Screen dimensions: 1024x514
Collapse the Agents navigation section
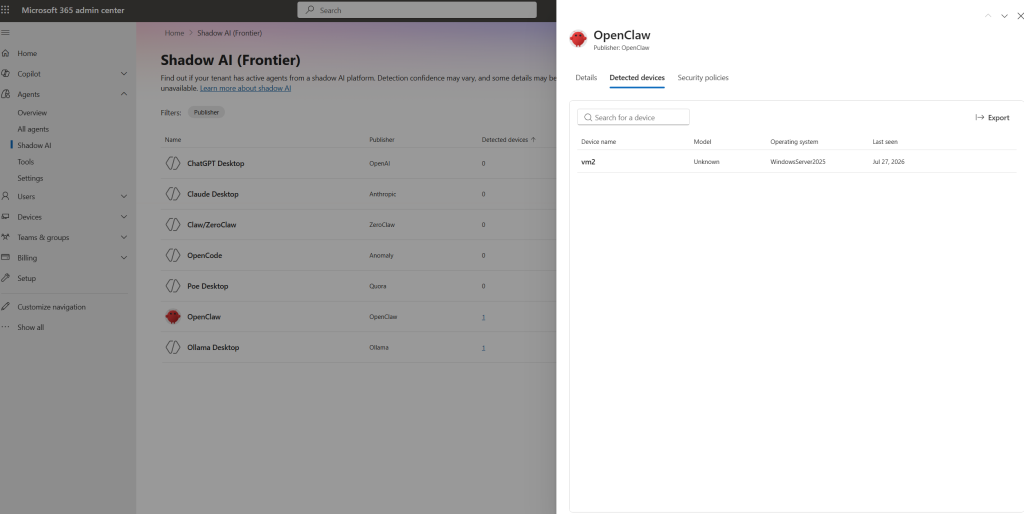[x=124, y=94]
